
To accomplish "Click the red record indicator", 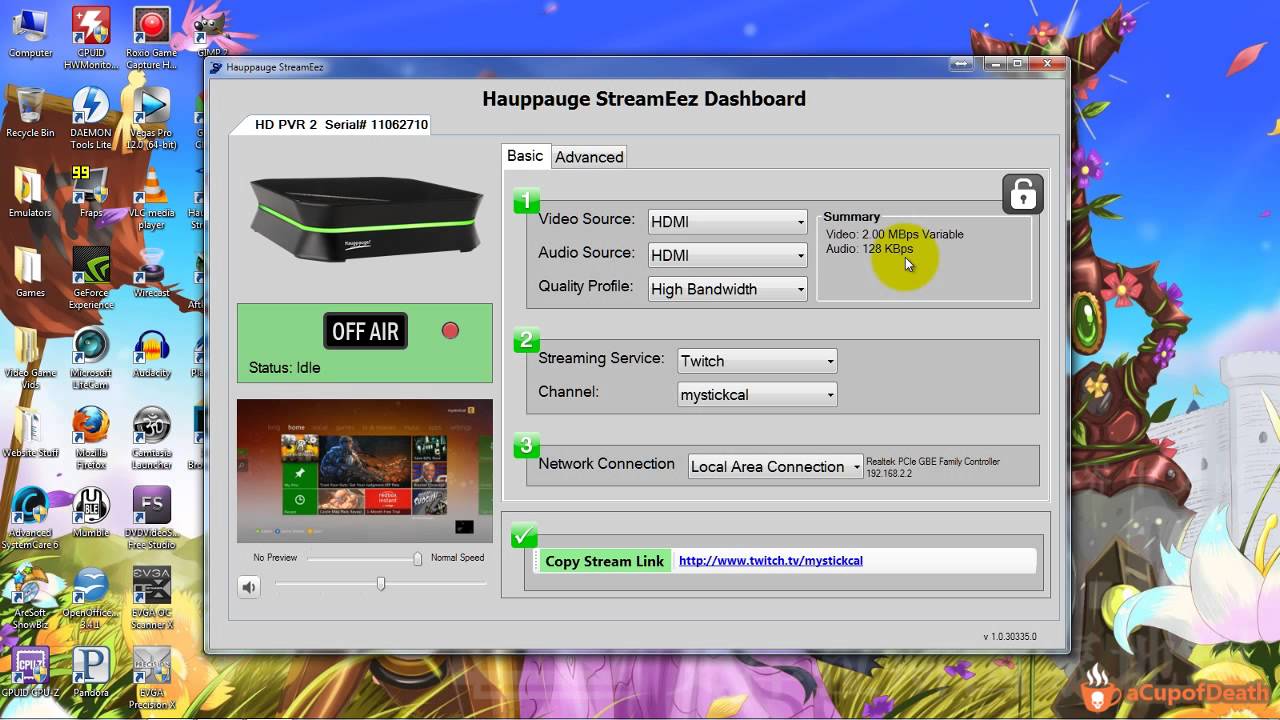I will click(450, 331).
